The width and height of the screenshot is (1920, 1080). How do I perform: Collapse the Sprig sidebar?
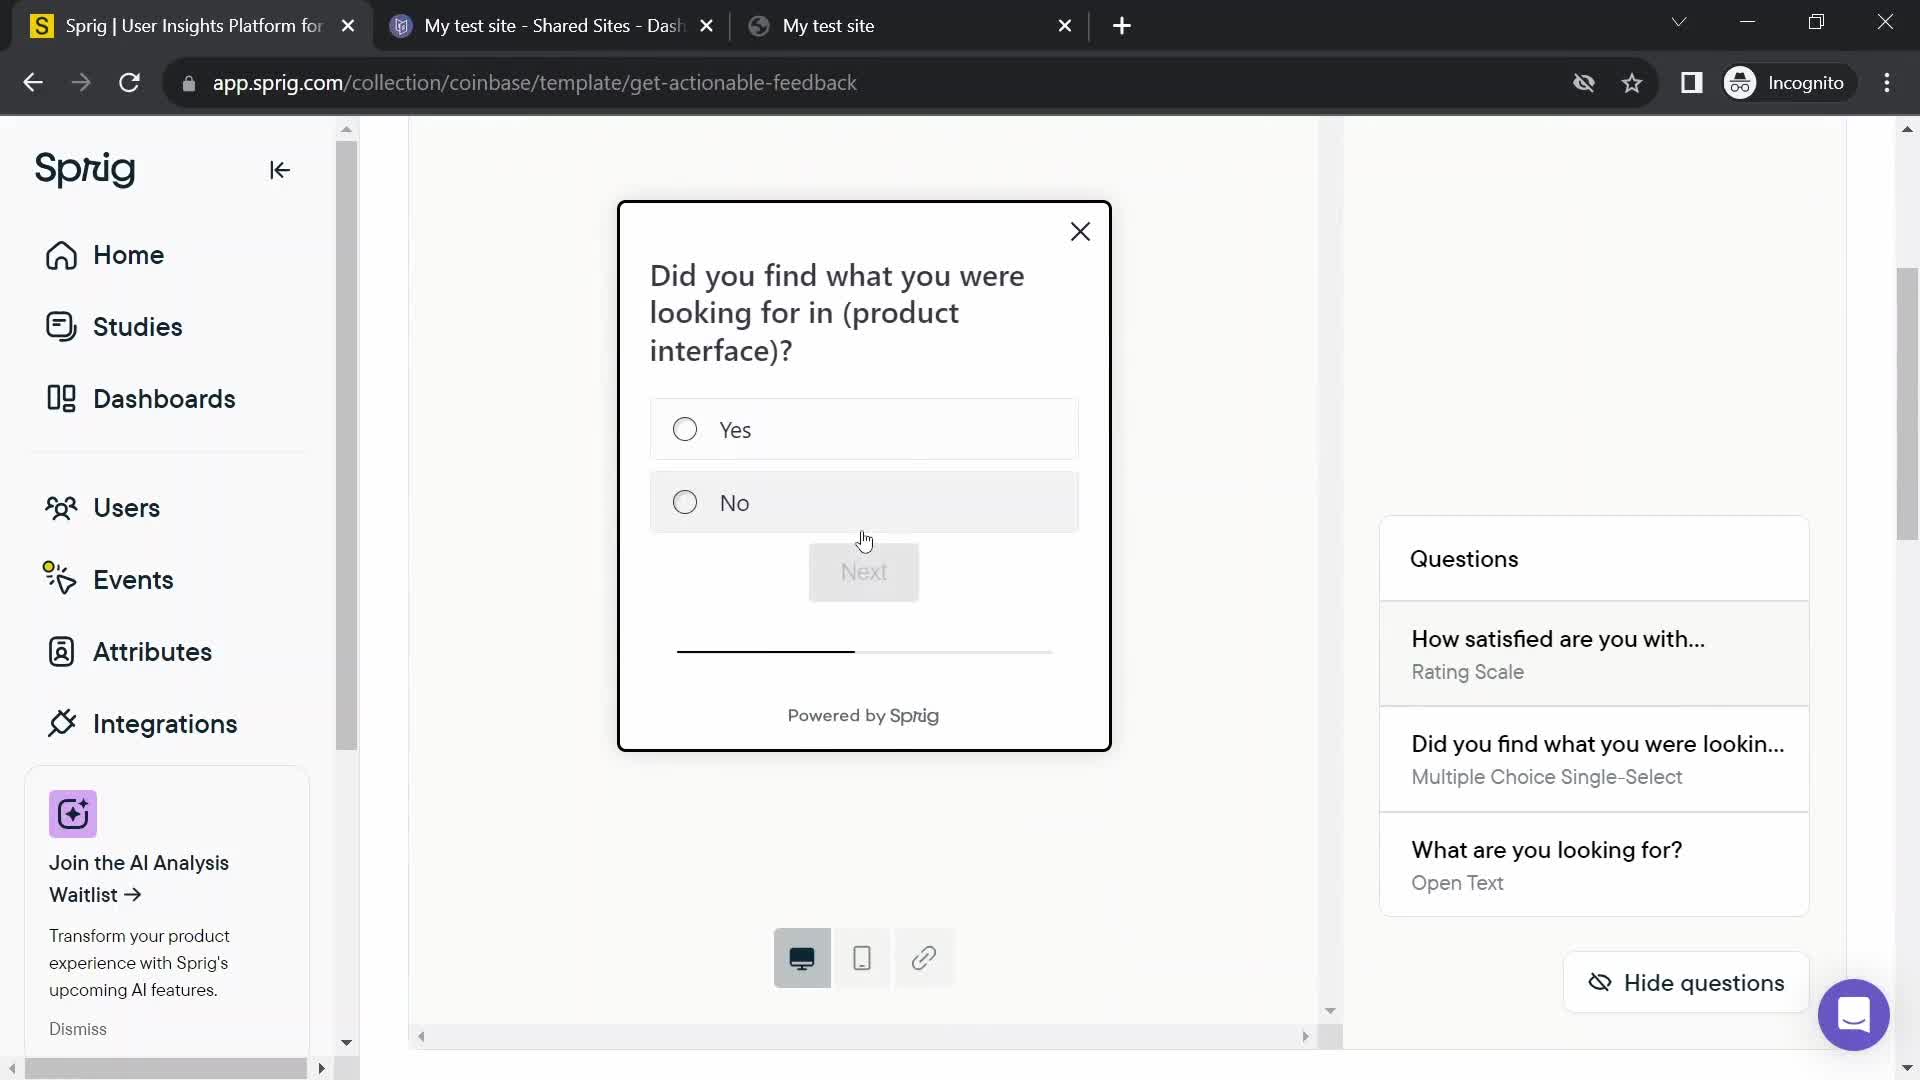click(x=280, y=170)
